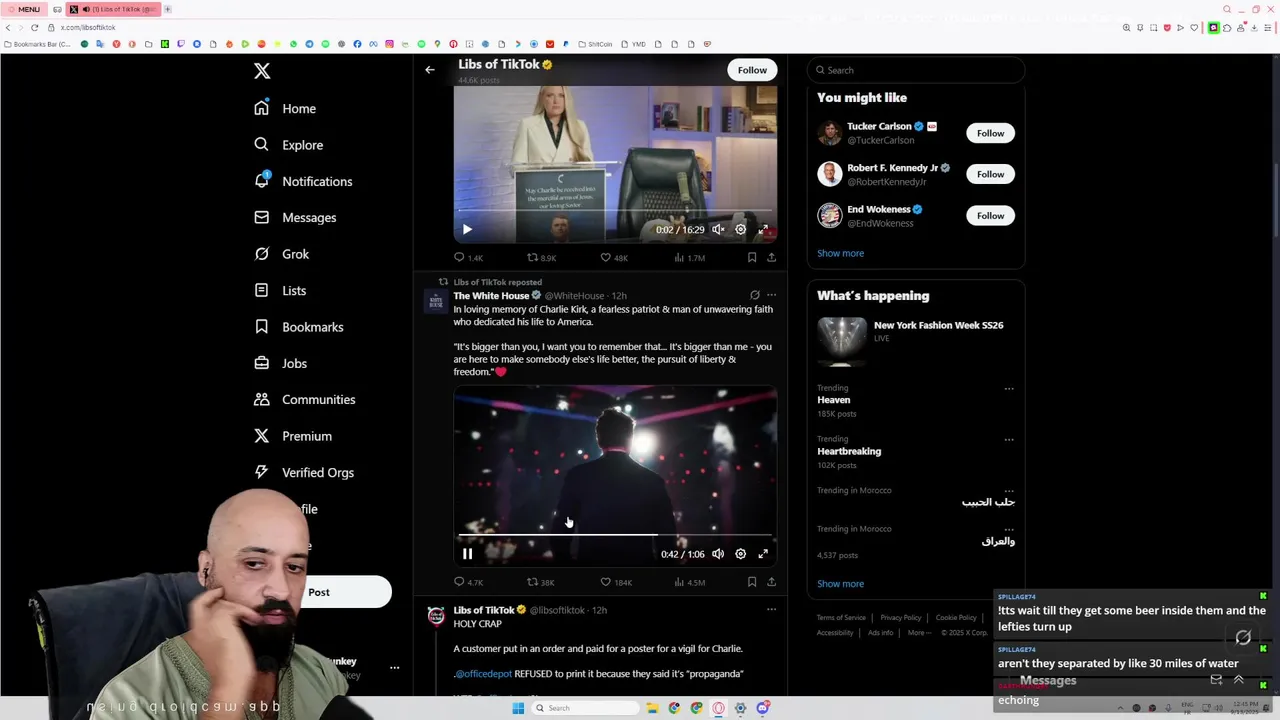This screenshot has height=720, width=1280.
Task: Open Bookmarks in the sidebar
Action: tap(299, 327)
